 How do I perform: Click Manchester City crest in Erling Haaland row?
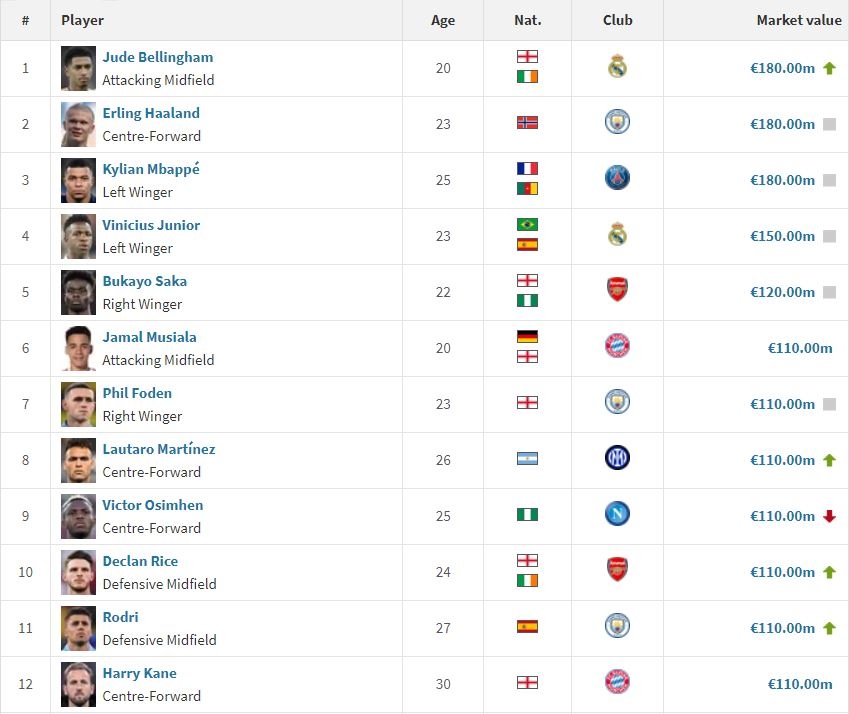tap(617, 122)
